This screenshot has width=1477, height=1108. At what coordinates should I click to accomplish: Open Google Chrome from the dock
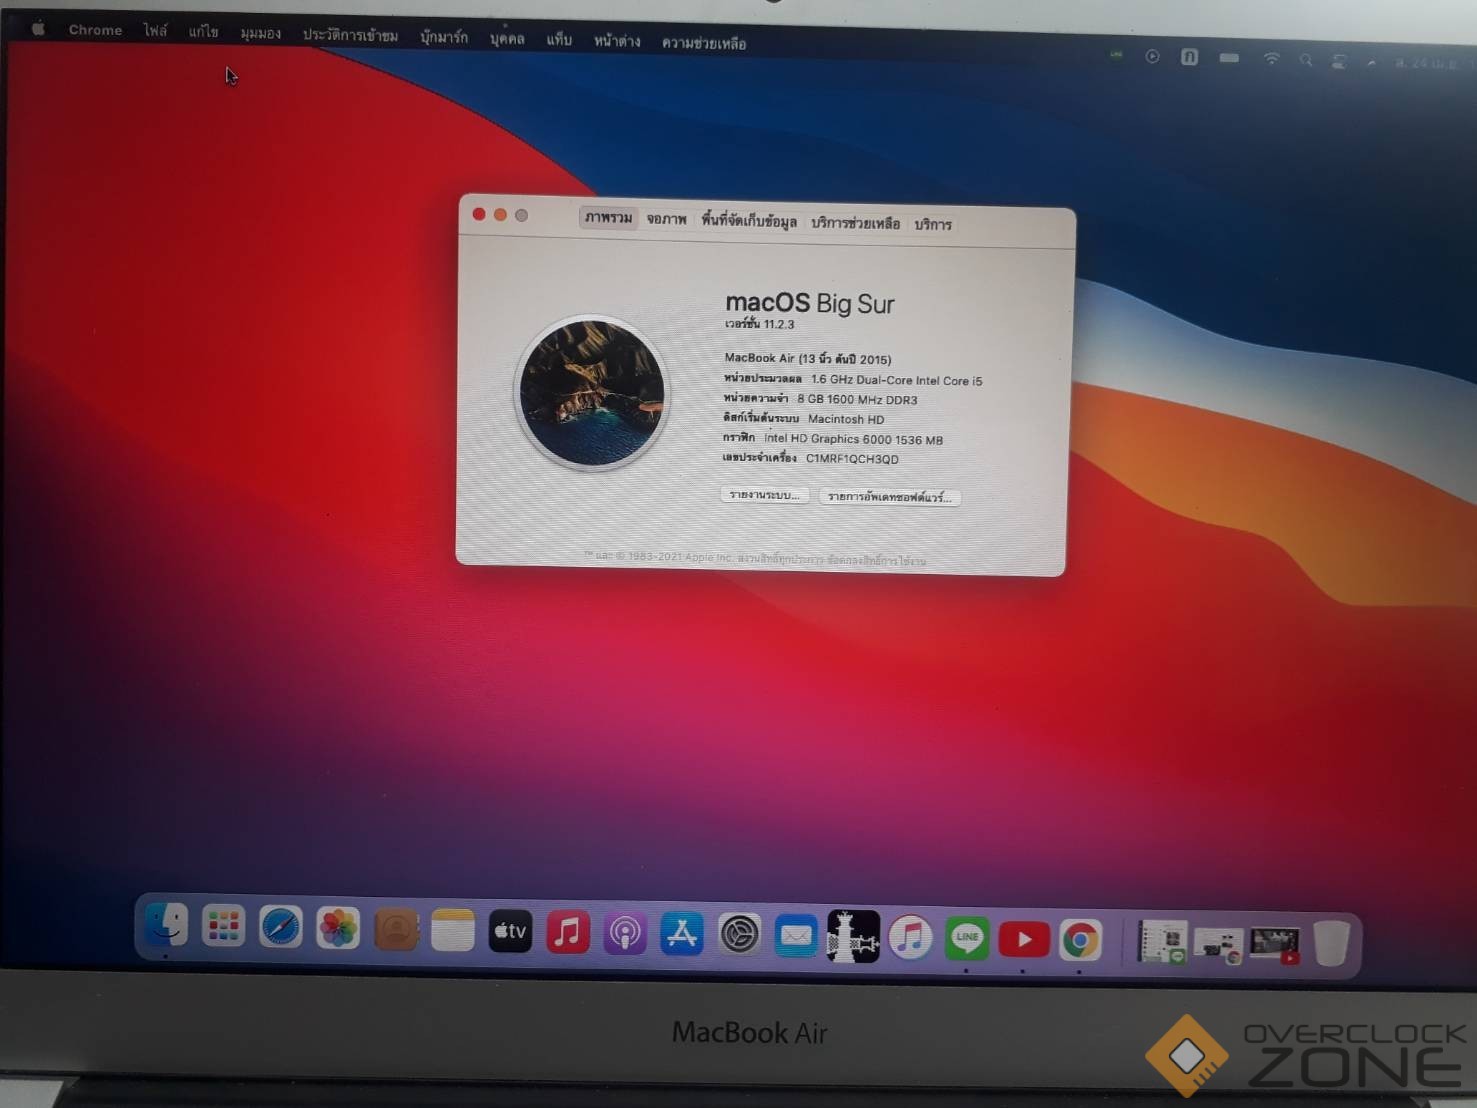1080,940
